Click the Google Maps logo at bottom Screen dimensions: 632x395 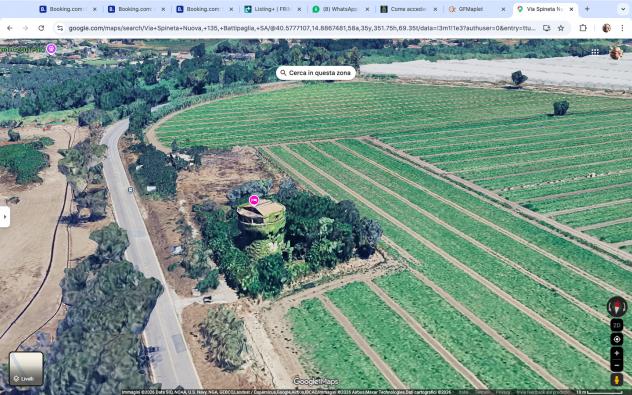coord(316,381)
